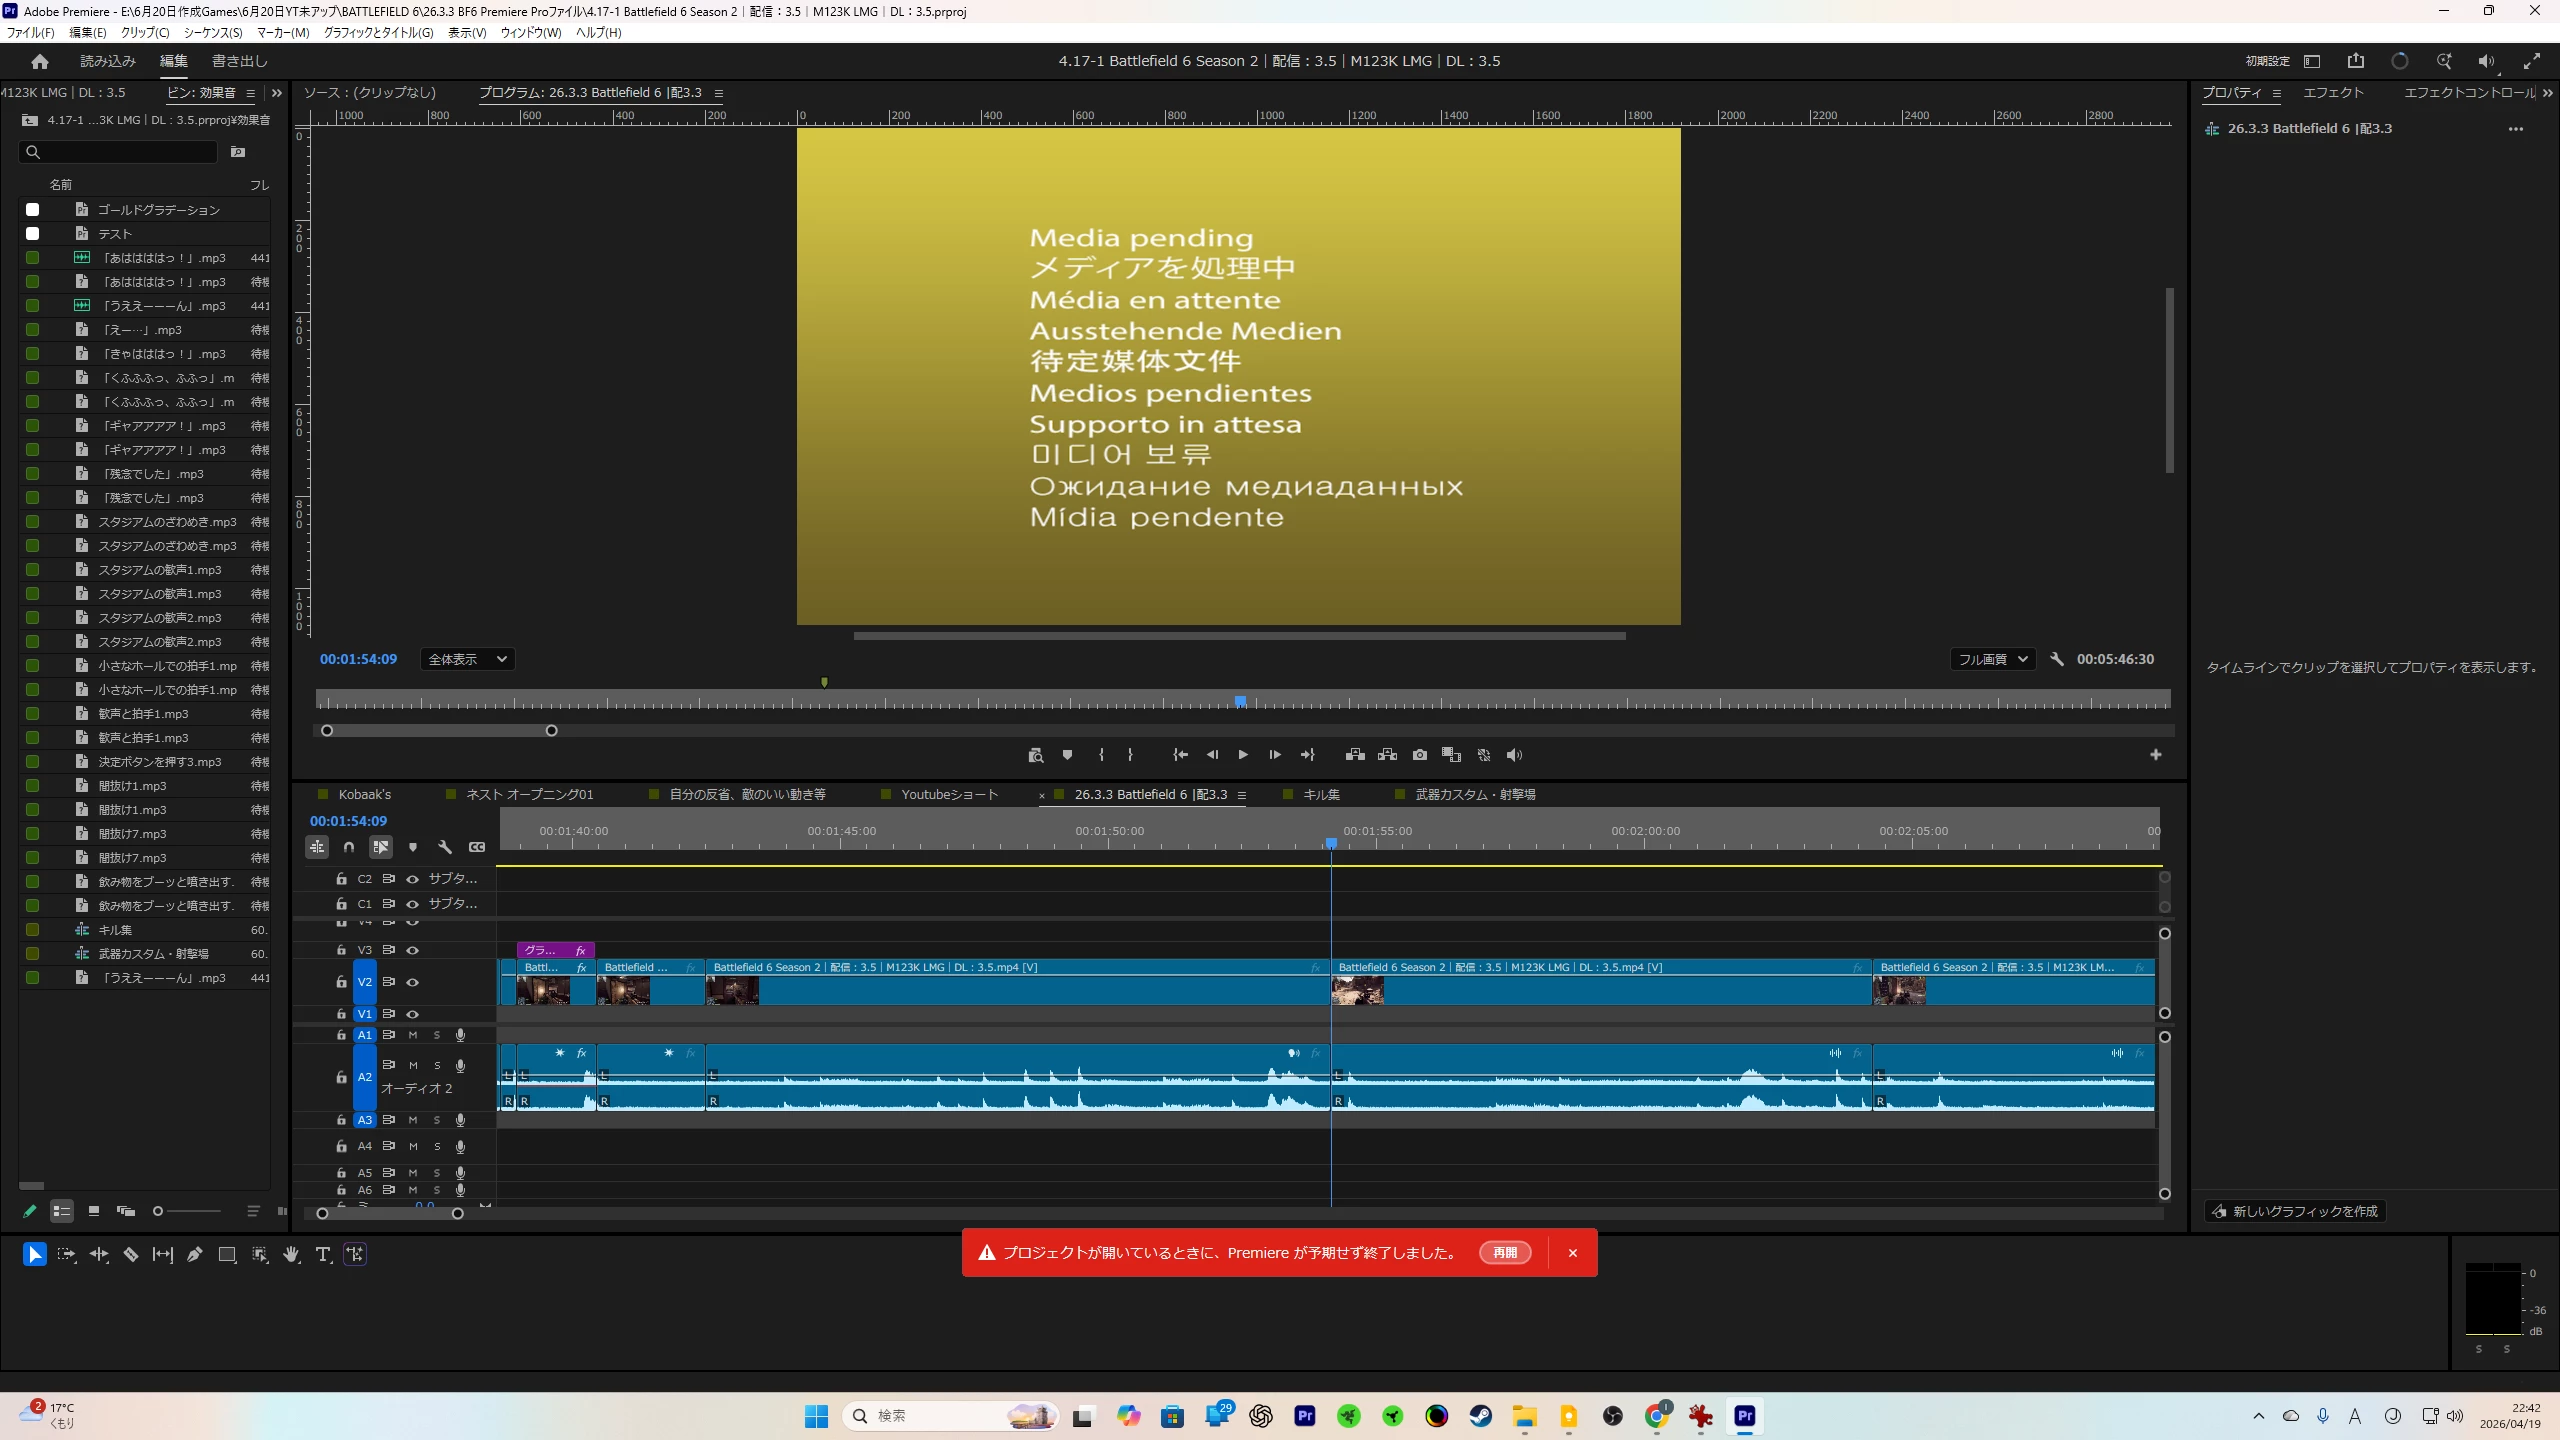The width and height of the screenshot is (2560, 1440).
Task: Select the Razor tool
Action: (131, 1254)
